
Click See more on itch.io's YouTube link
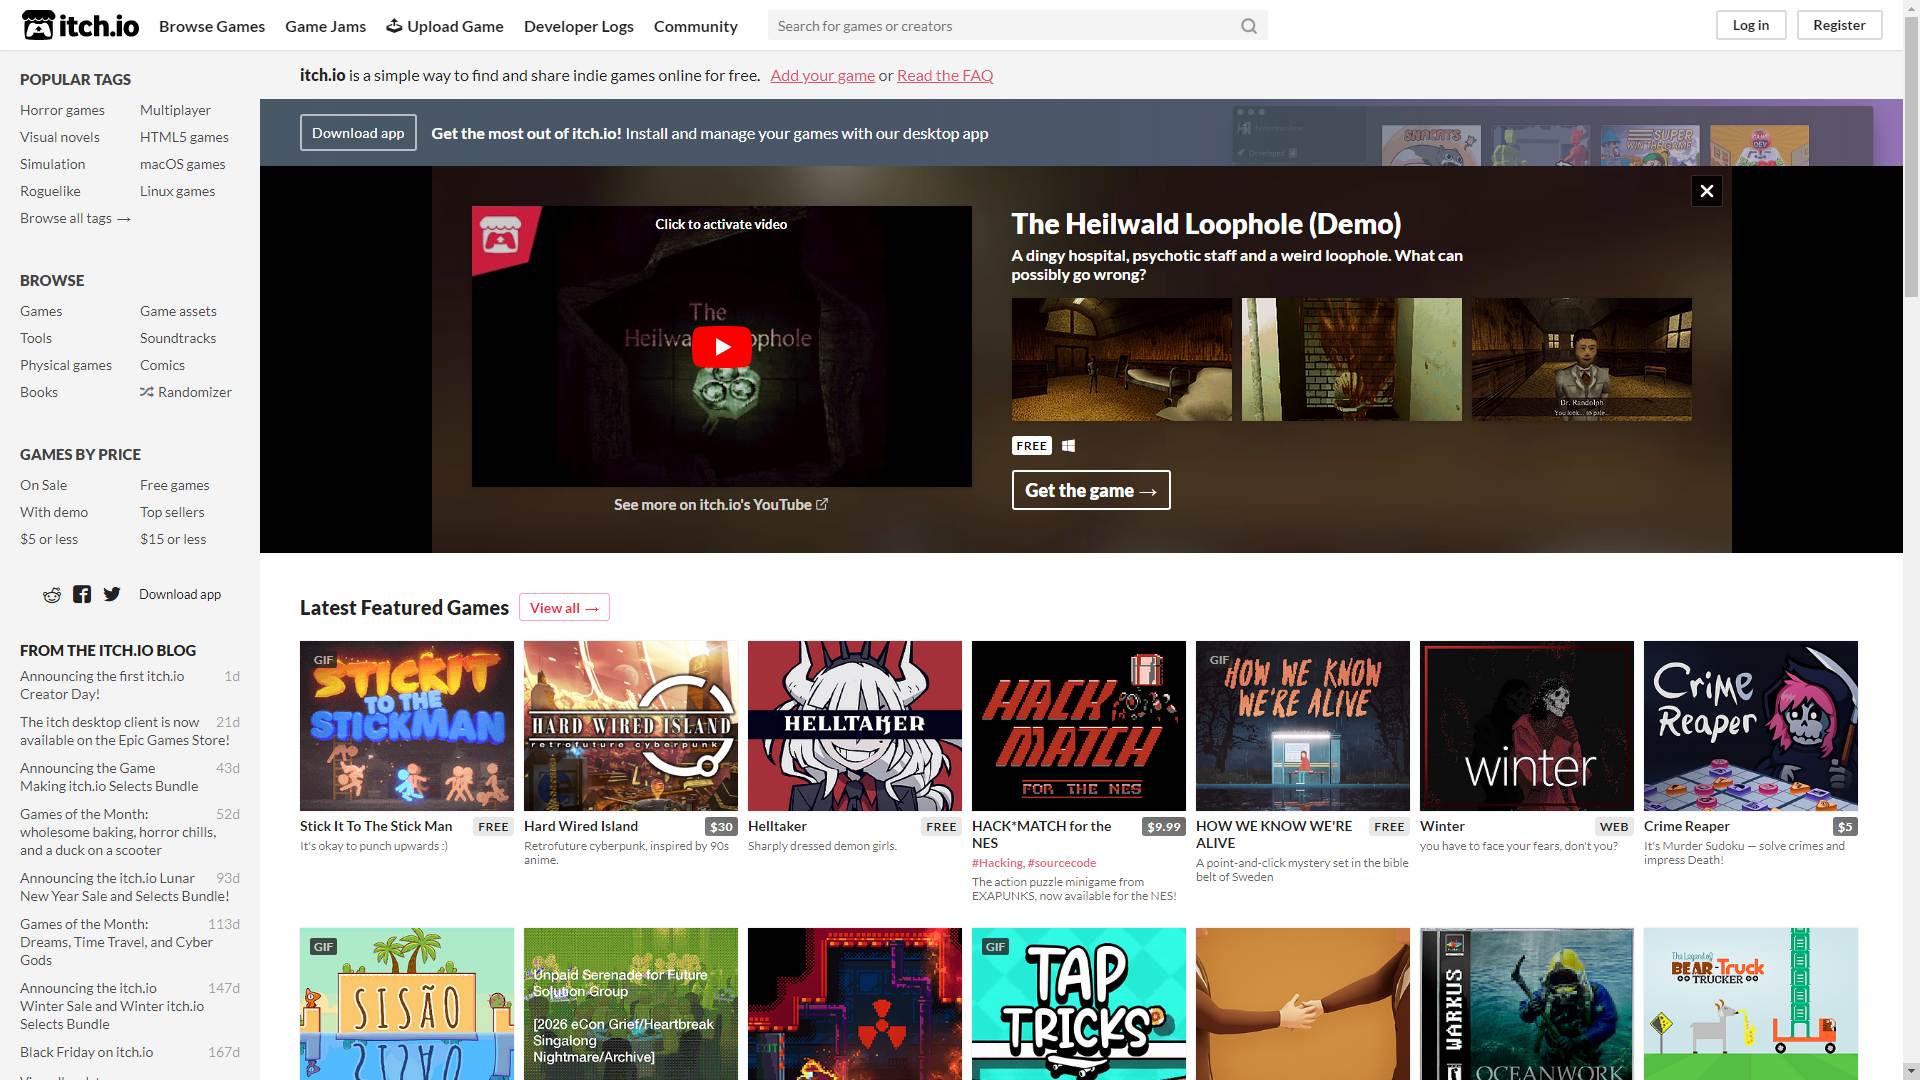[721, 504]
